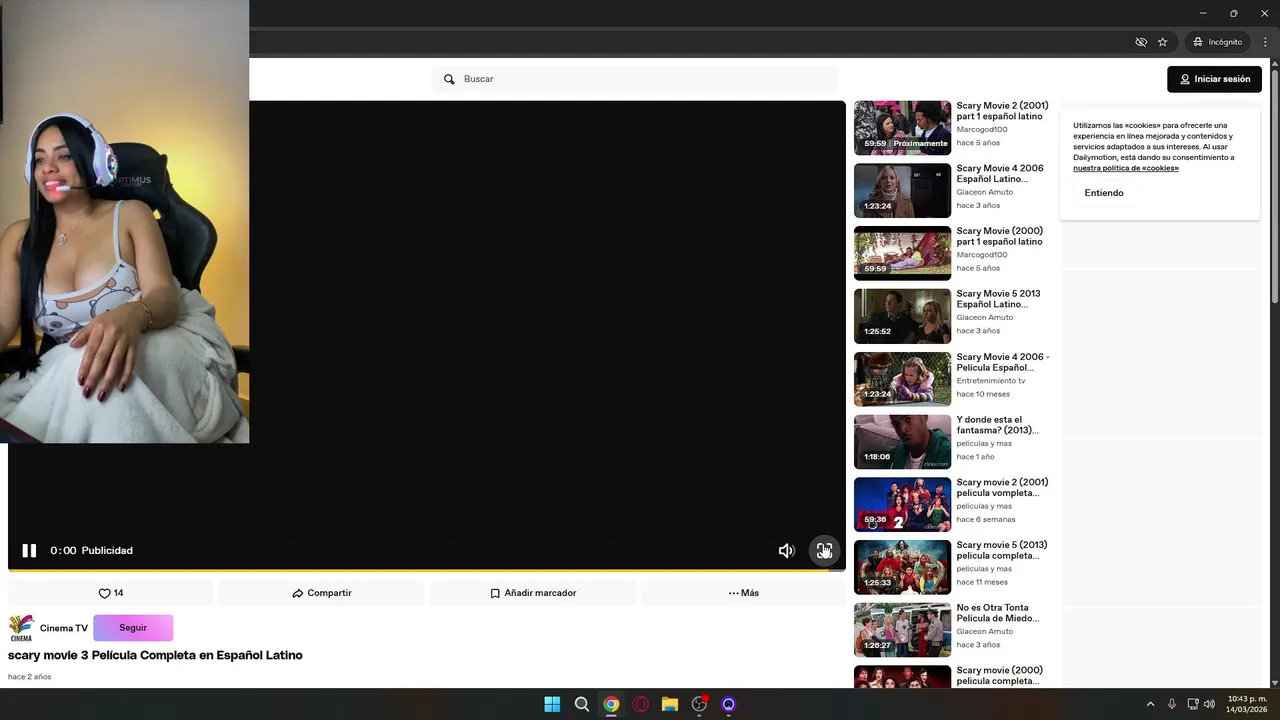
Task: Open purple circular app in taskbar
Action: (729, 704)
